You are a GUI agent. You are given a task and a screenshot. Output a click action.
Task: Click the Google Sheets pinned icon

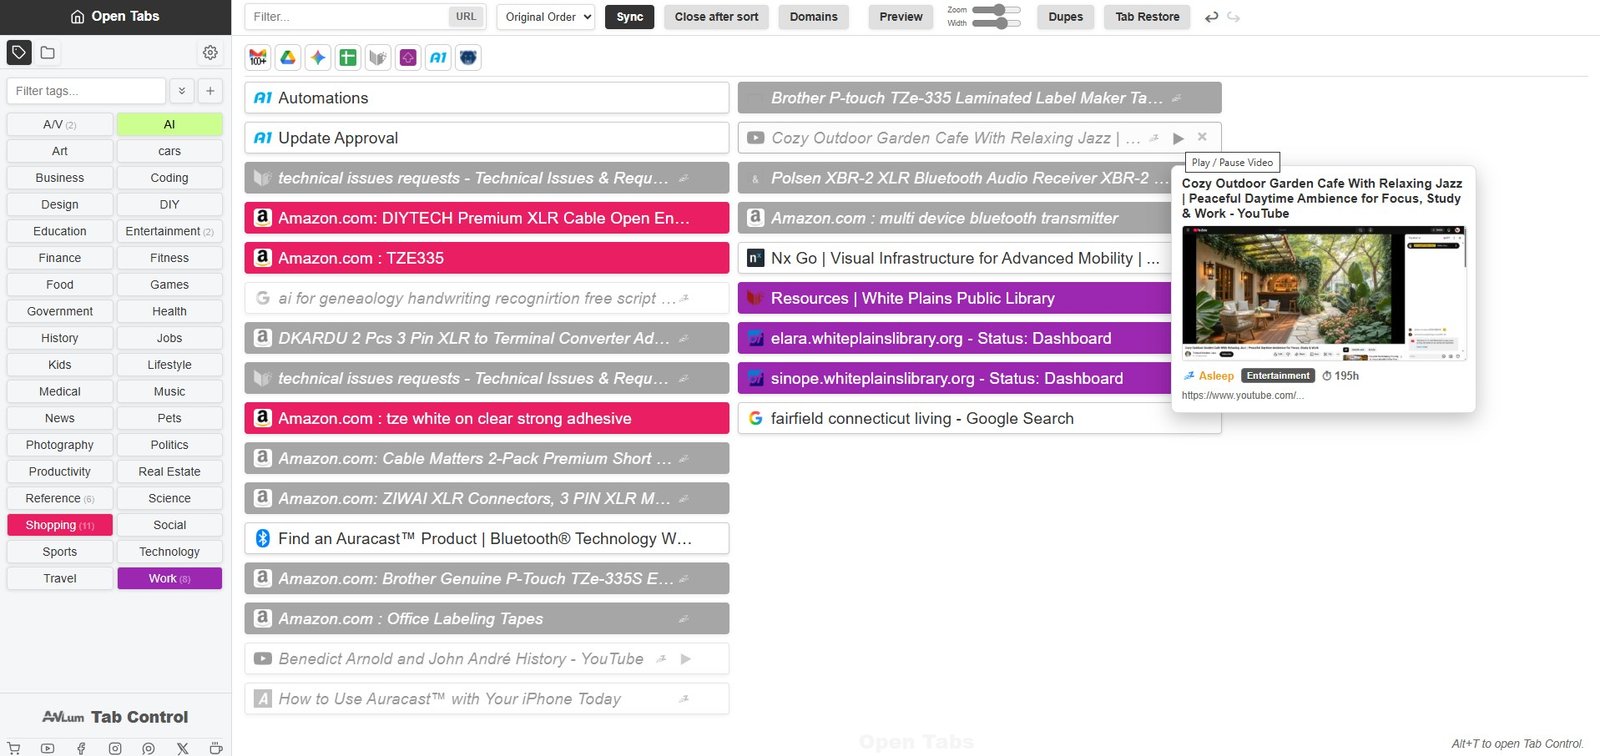[x=348, y=58]
